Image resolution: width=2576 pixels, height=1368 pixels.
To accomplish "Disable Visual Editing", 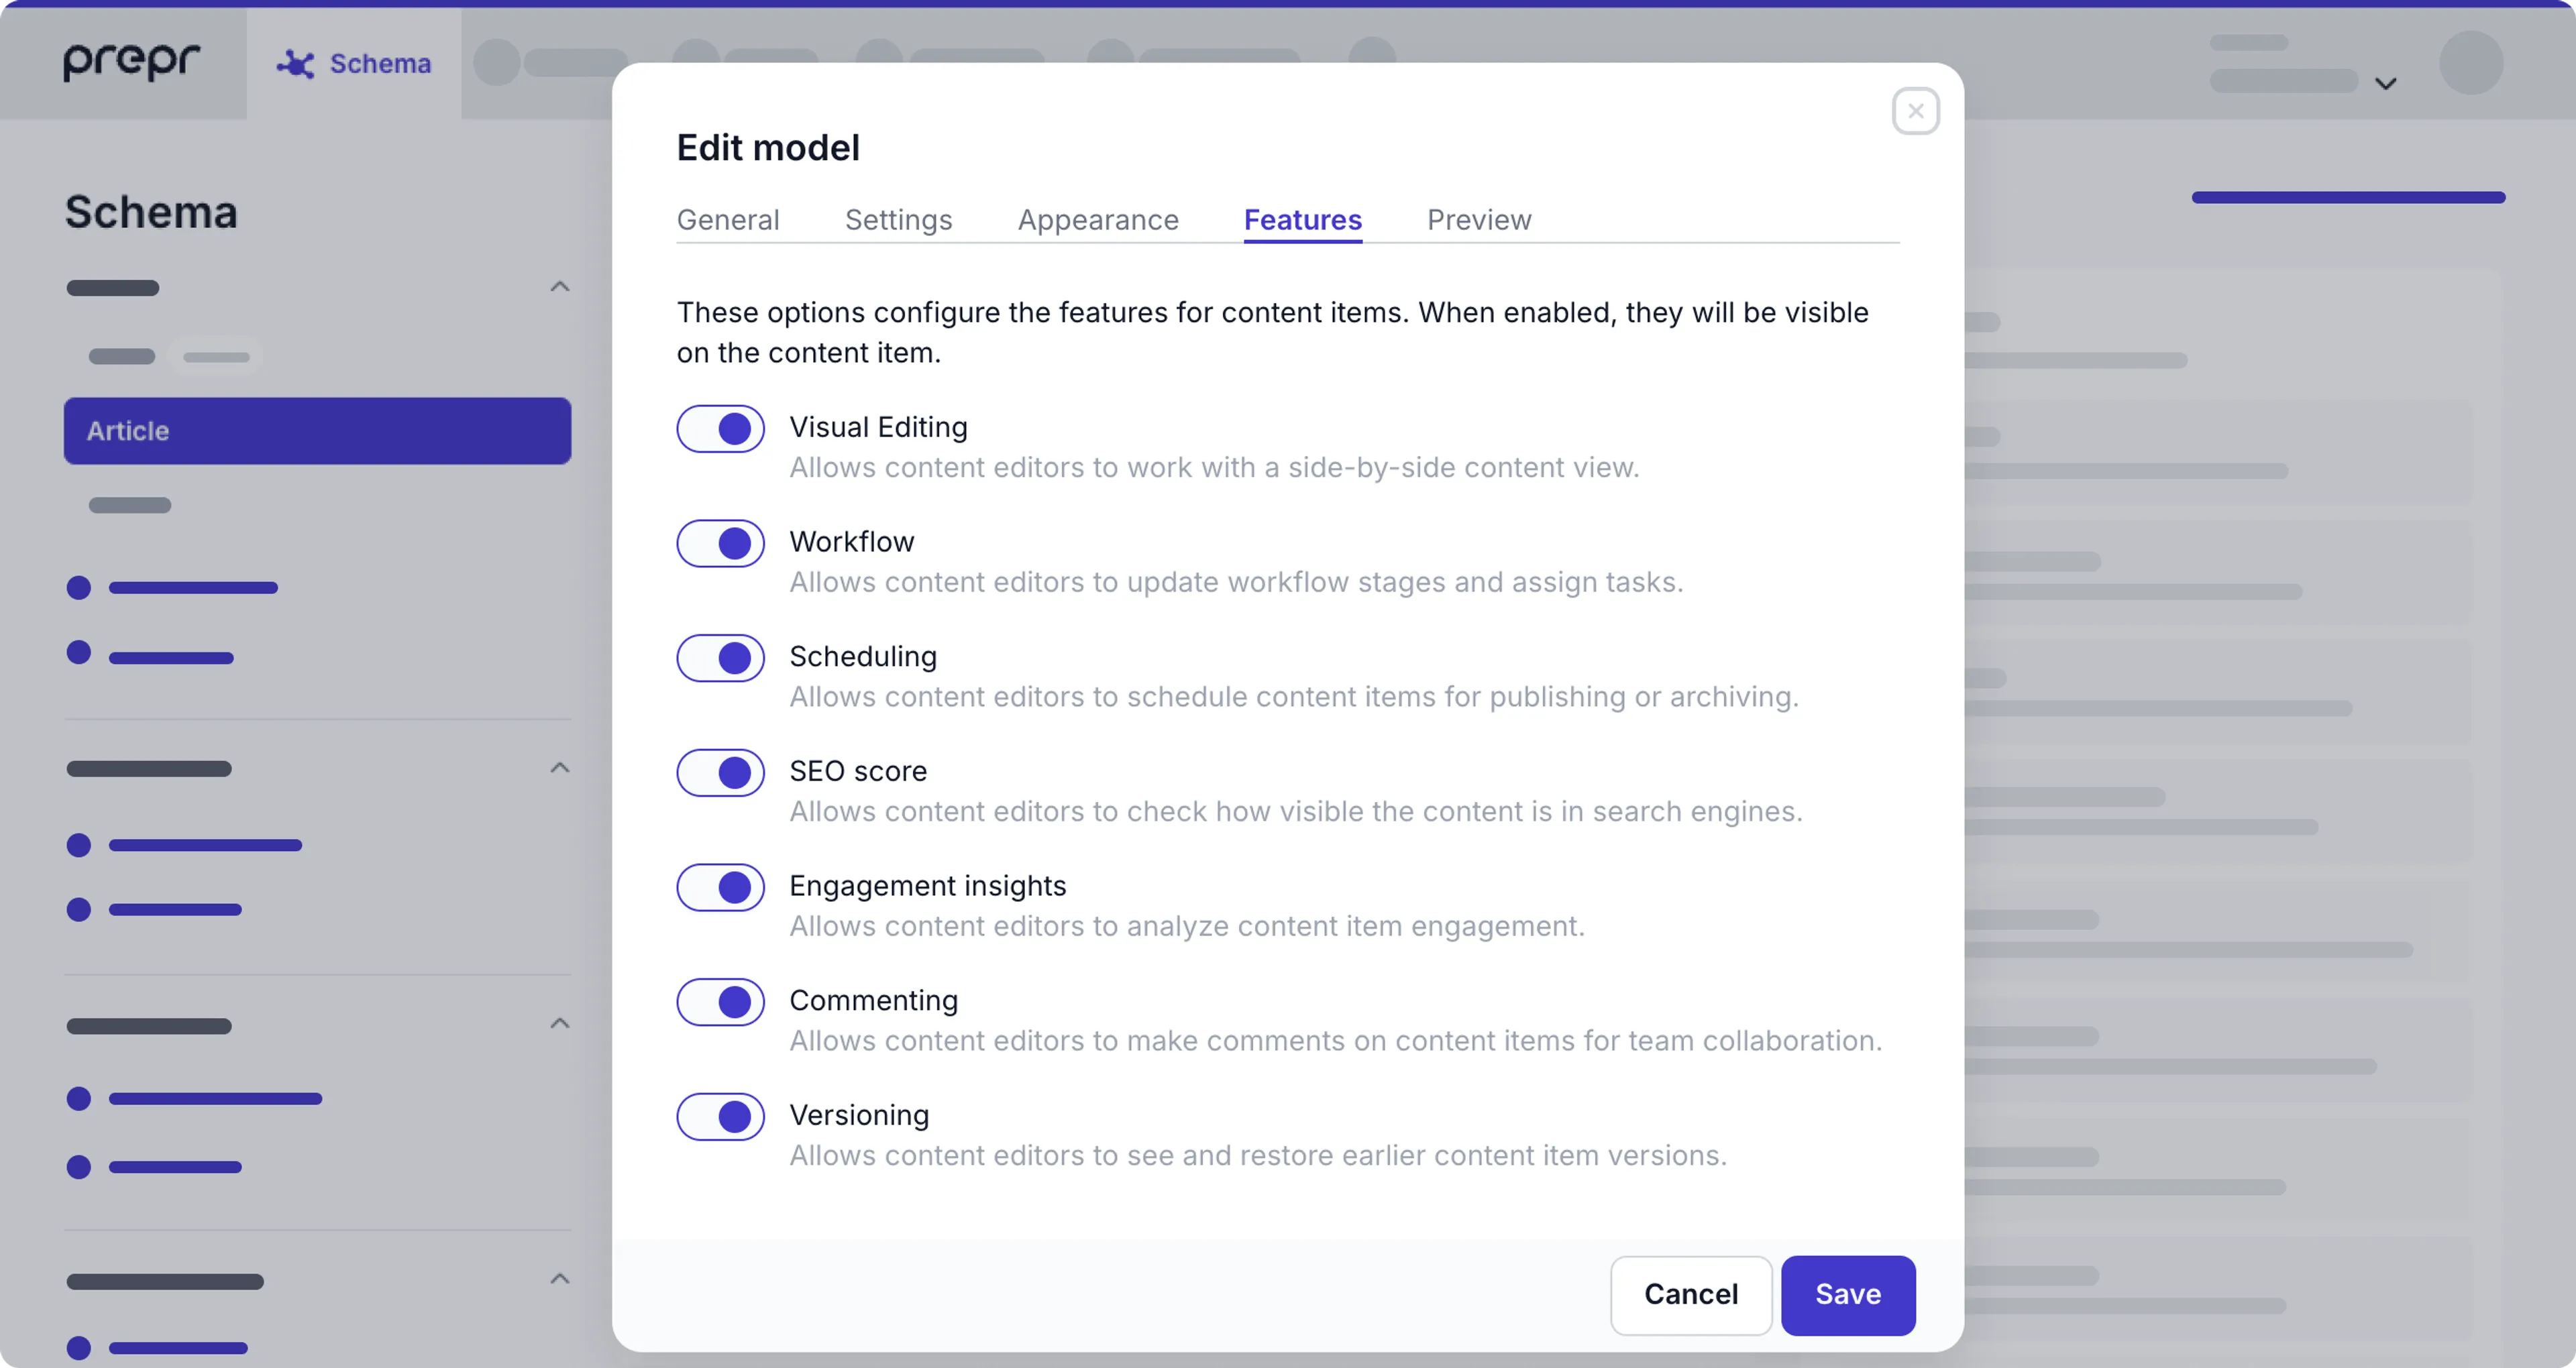I will point(720,428).
